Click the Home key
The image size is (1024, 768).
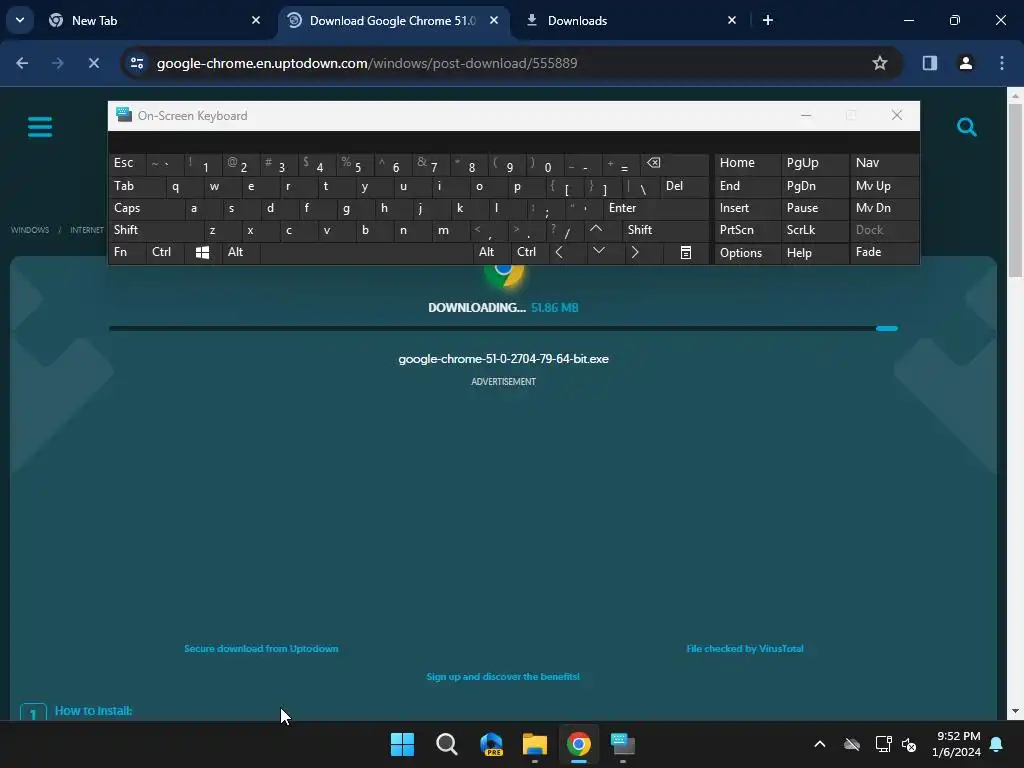pos(747,163)
